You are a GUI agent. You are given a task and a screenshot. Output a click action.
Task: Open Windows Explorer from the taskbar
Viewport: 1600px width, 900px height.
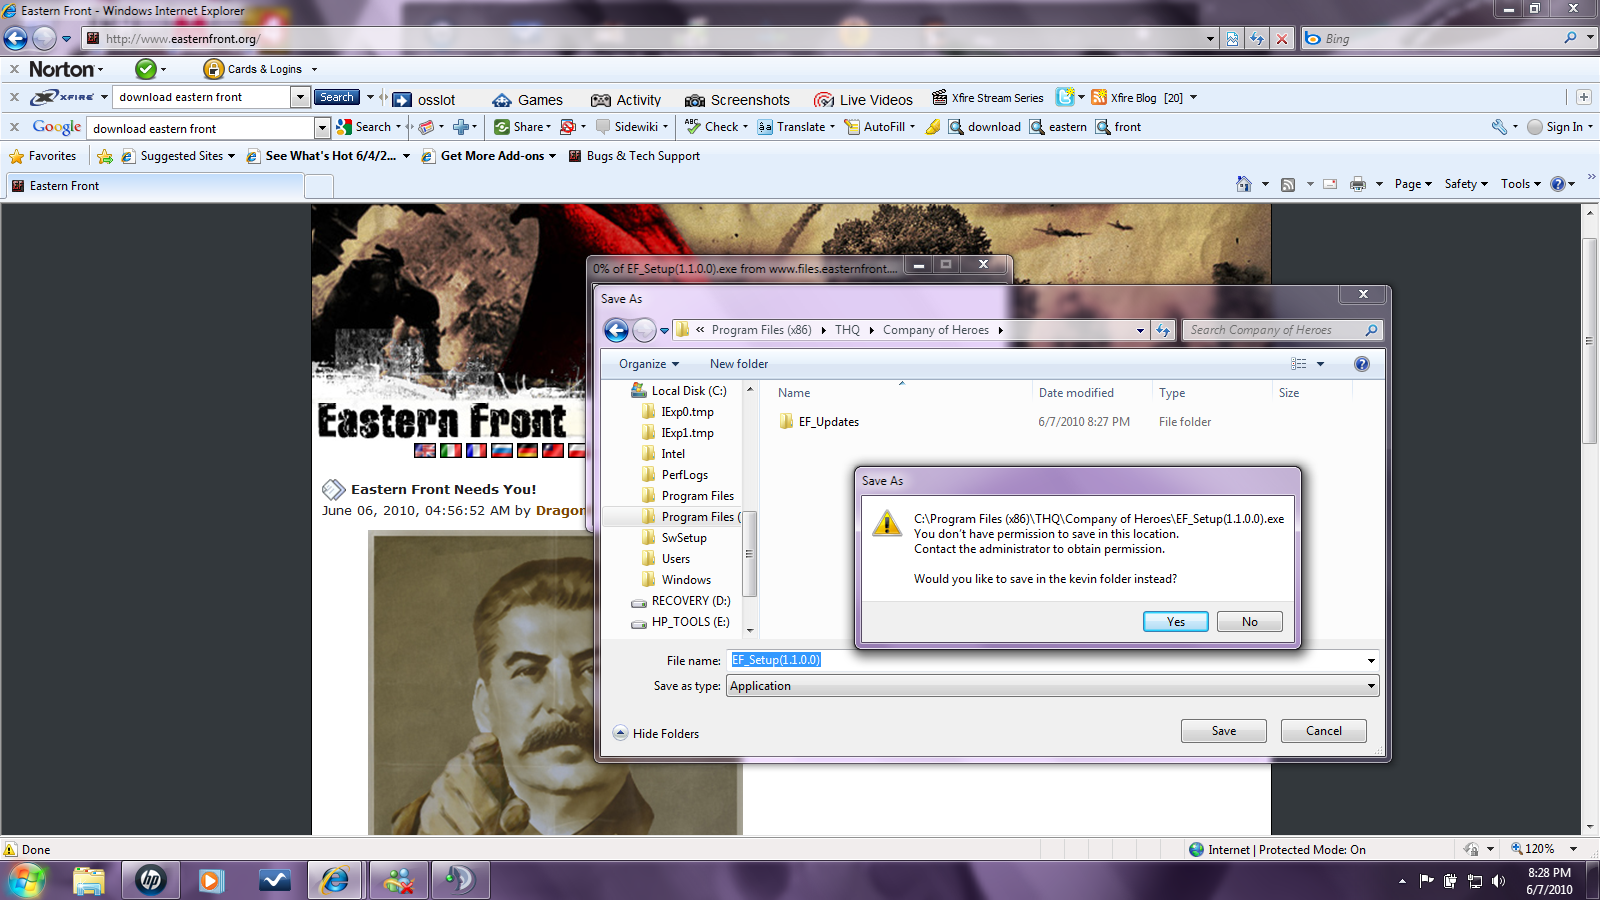pos(89,881)
